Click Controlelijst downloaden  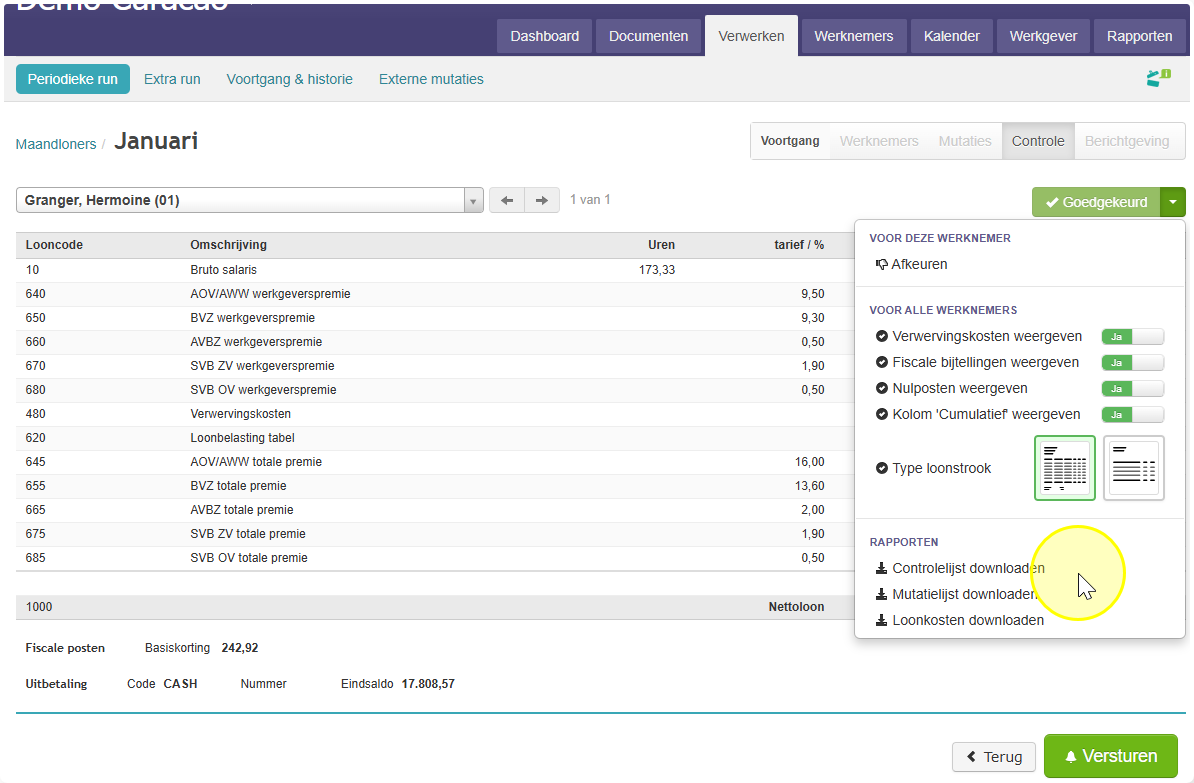(960, 568)
